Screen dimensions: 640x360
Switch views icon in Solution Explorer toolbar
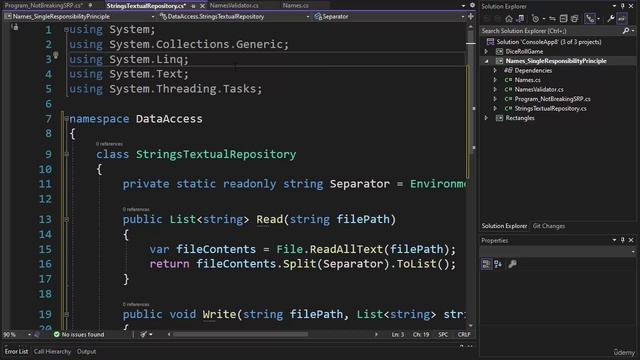coord(520,19)
